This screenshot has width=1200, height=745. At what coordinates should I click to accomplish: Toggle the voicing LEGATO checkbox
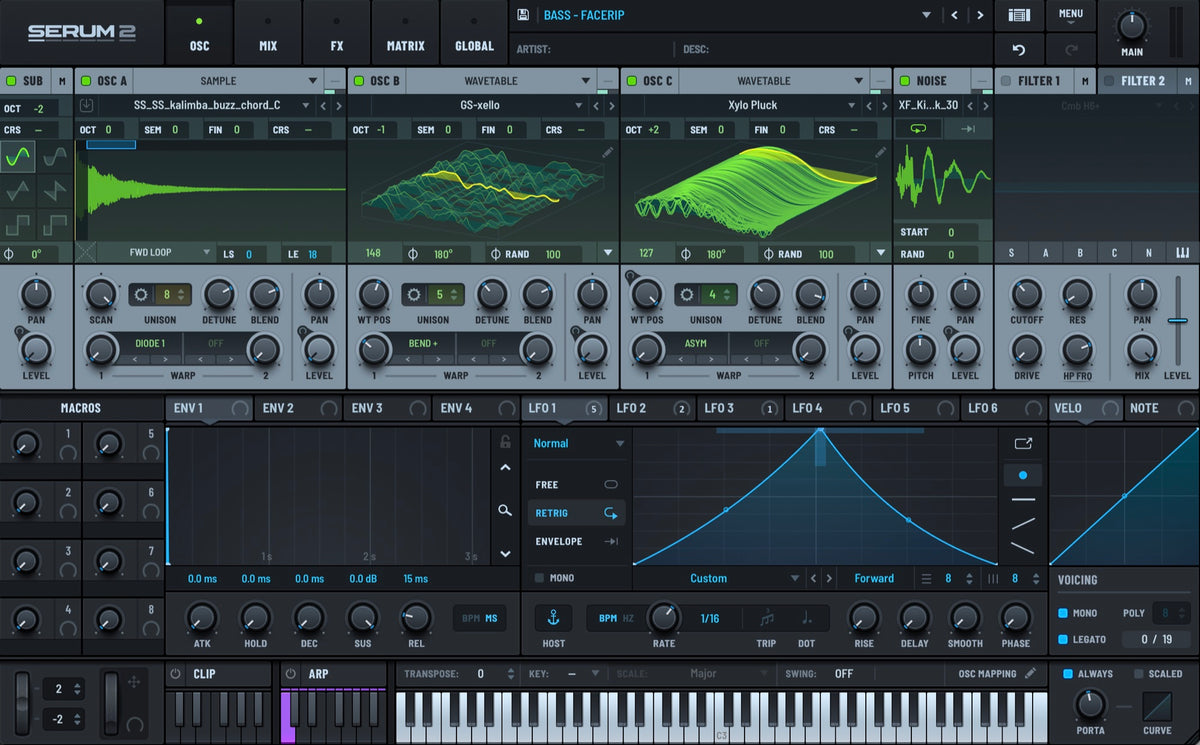pos(1063,639)
